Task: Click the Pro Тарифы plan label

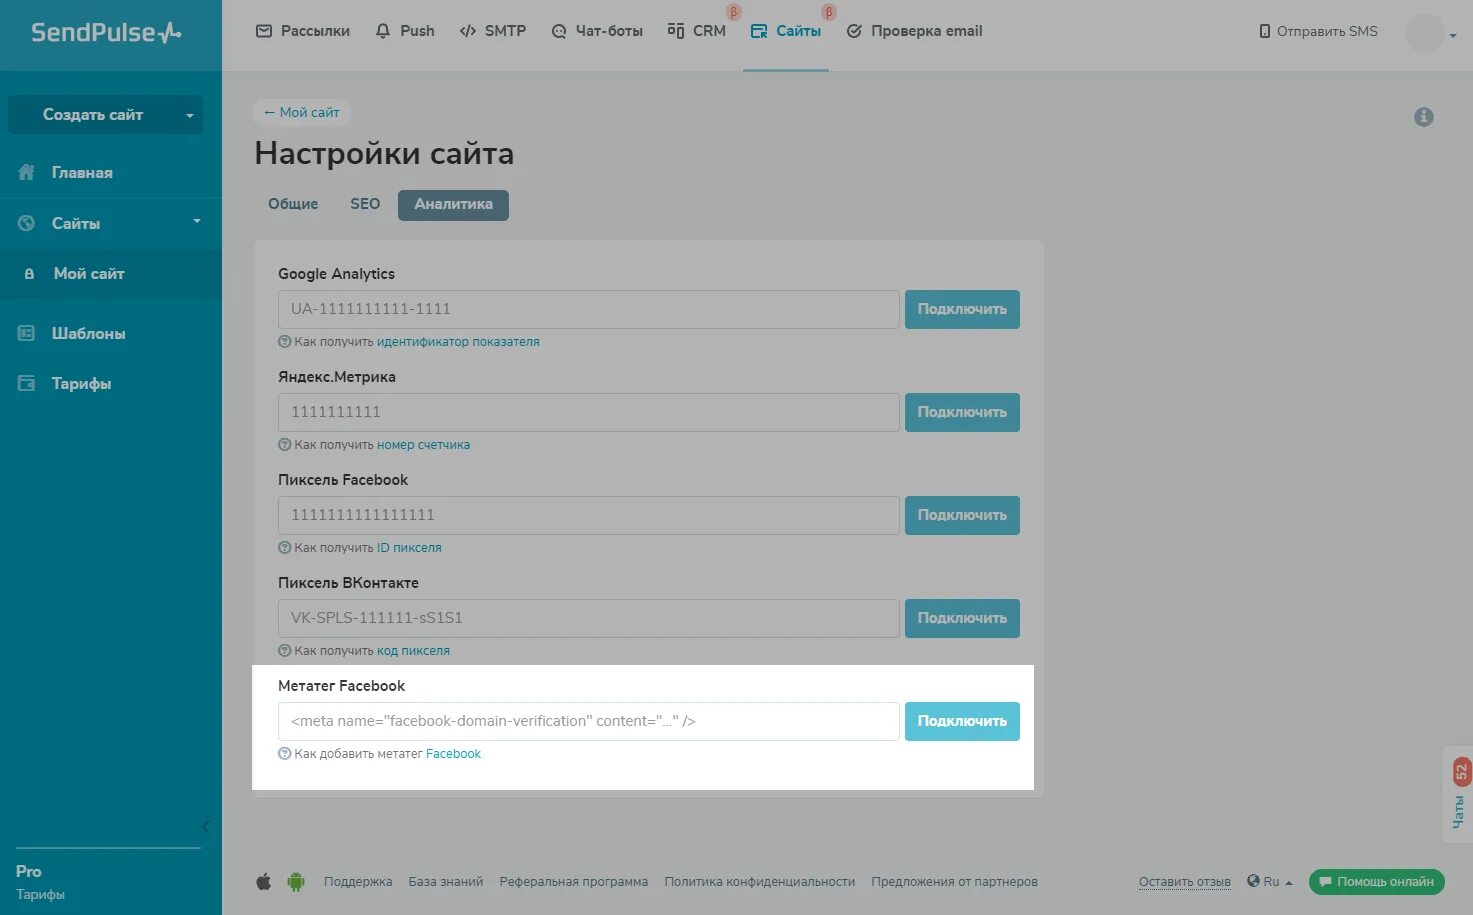Action: coord(40,882)
